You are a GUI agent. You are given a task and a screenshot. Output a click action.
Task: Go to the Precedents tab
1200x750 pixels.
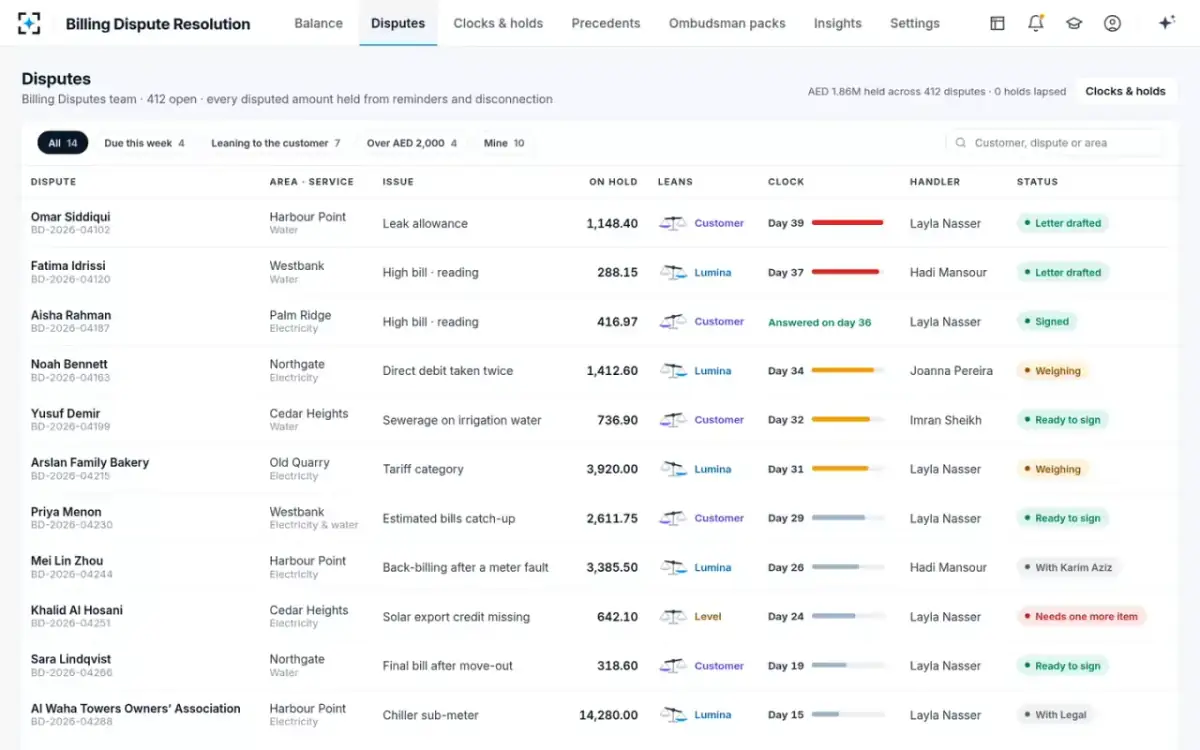pos(606,23)
